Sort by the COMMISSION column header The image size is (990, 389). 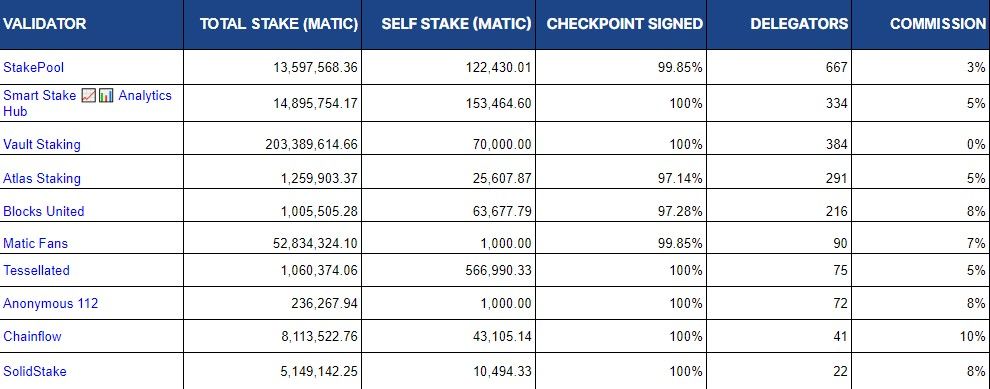[x=938, y=24]
